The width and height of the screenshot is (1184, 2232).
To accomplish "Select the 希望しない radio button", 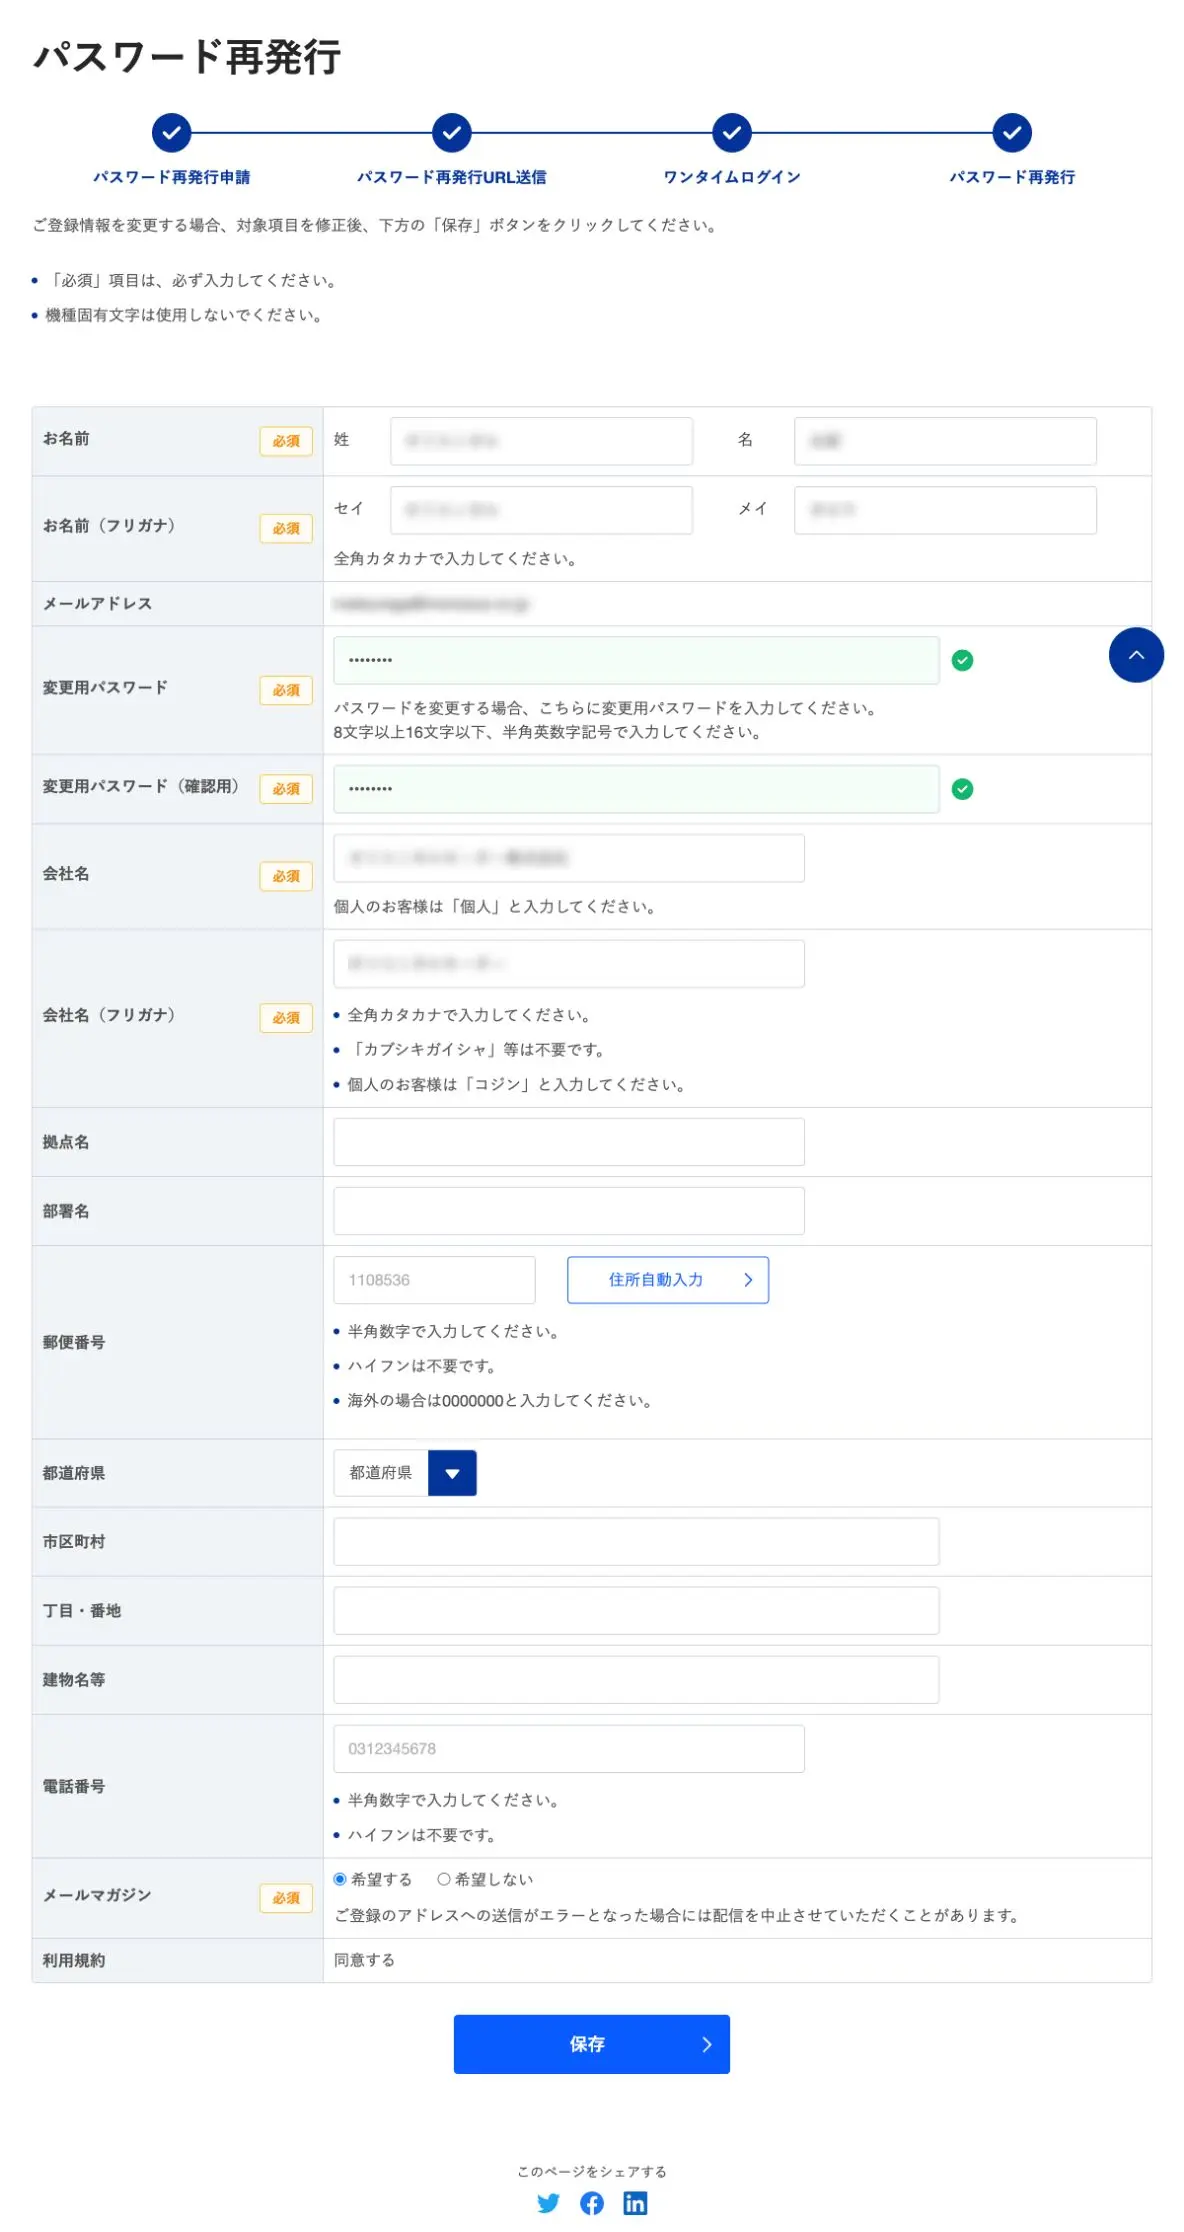I will pos(444,1879).
